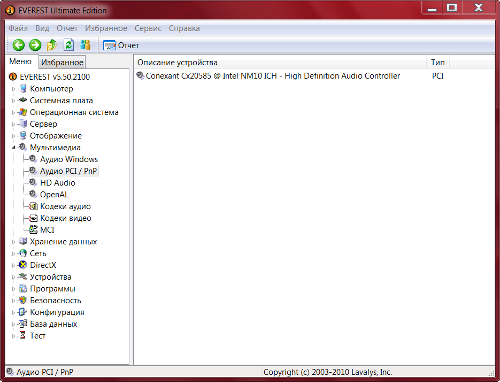Click the Операционная система Windows icon
Viewport: 500px width, 382px height.
point(23,112)
